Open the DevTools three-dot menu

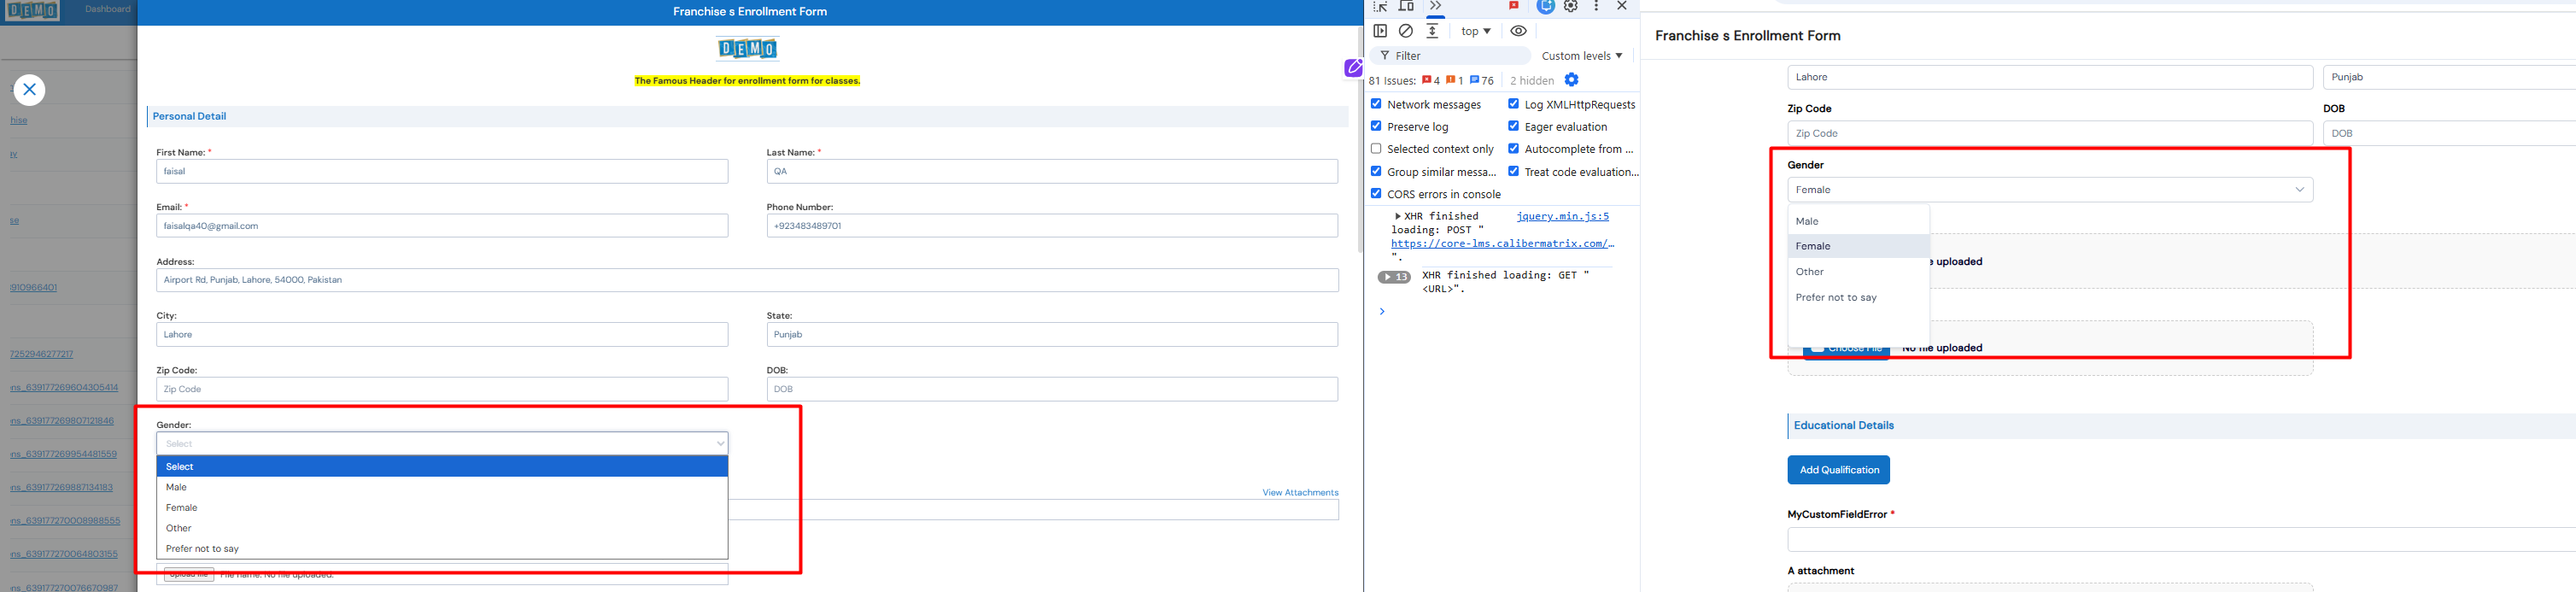tap(1596, 6)
